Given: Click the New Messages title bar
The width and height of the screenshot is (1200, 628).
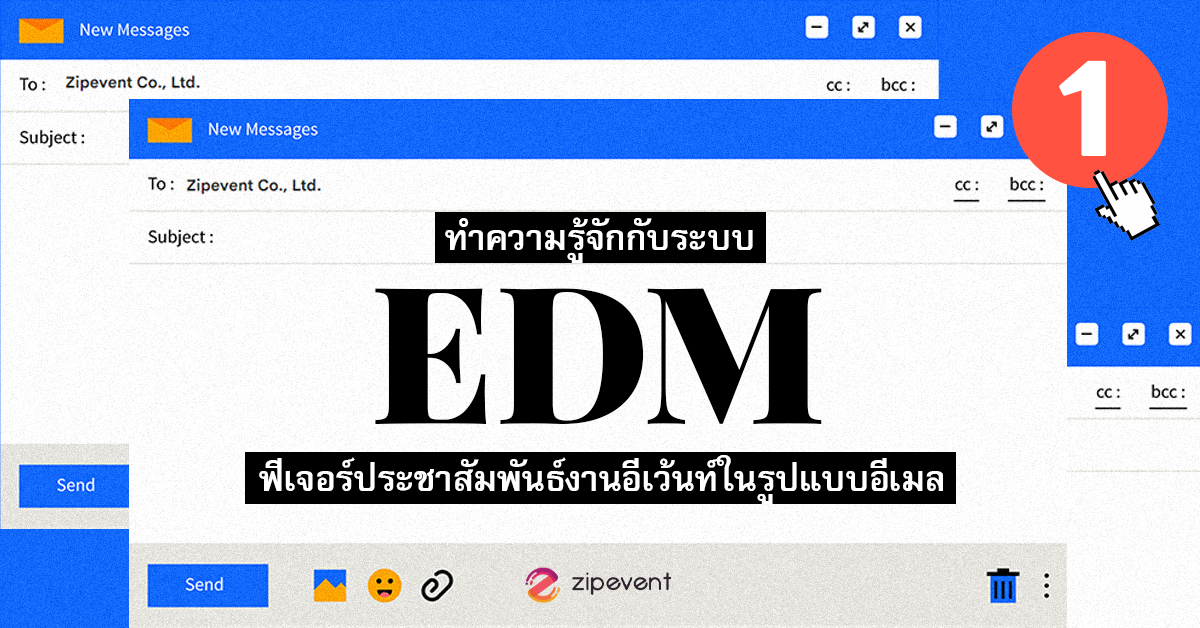Looking at the screenshot, I should pyautogui.click(x=261, y=129).
